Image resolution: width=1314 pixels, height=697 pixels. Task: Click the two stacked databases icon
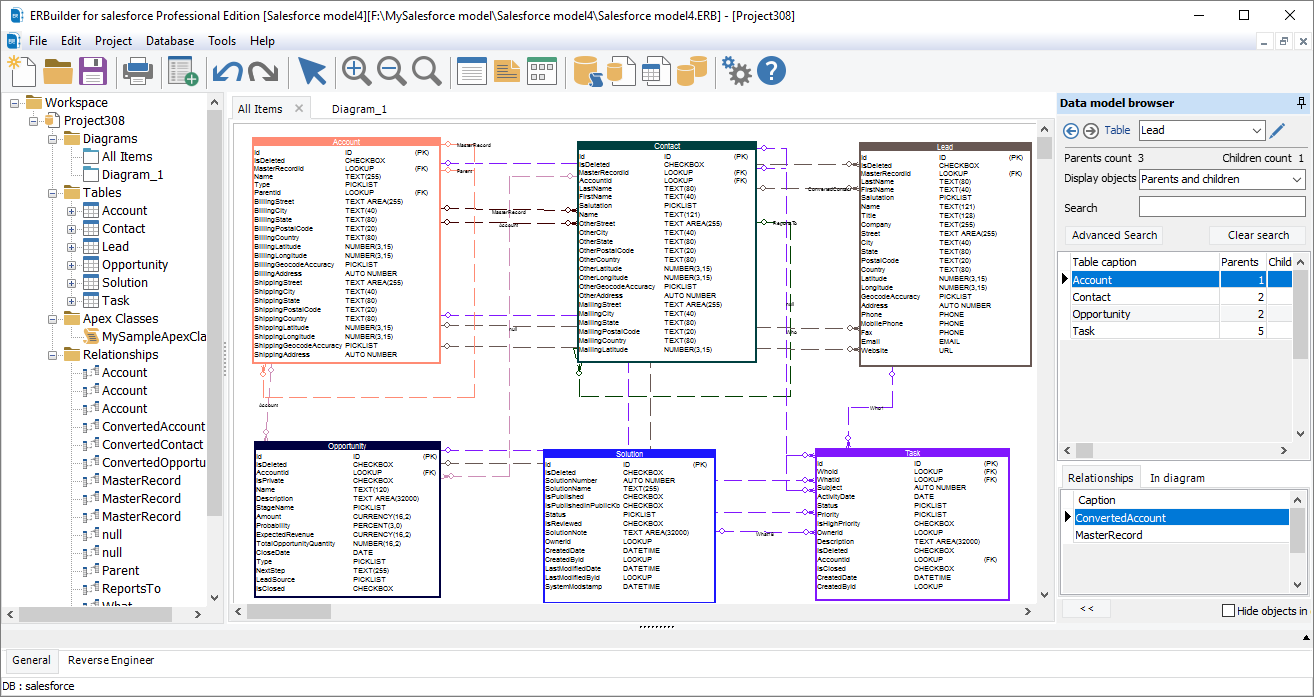(x=692, y=71)
